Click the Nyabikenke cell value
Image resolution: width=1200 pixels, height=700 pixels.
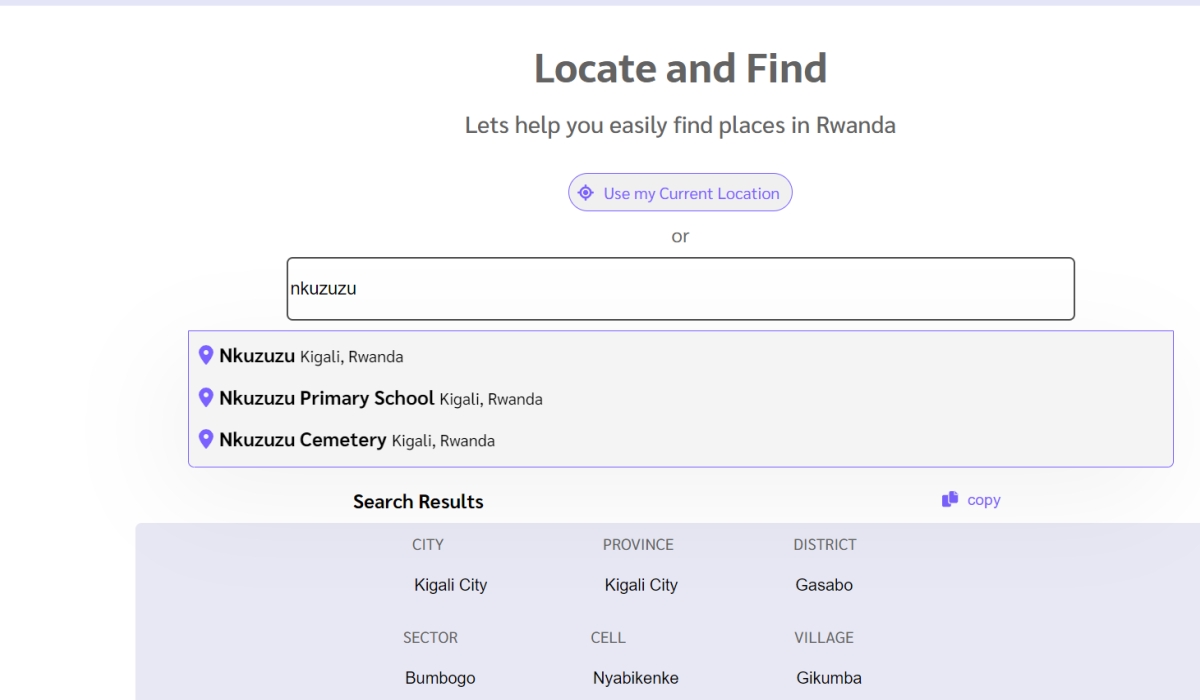(x=636, y=678)
